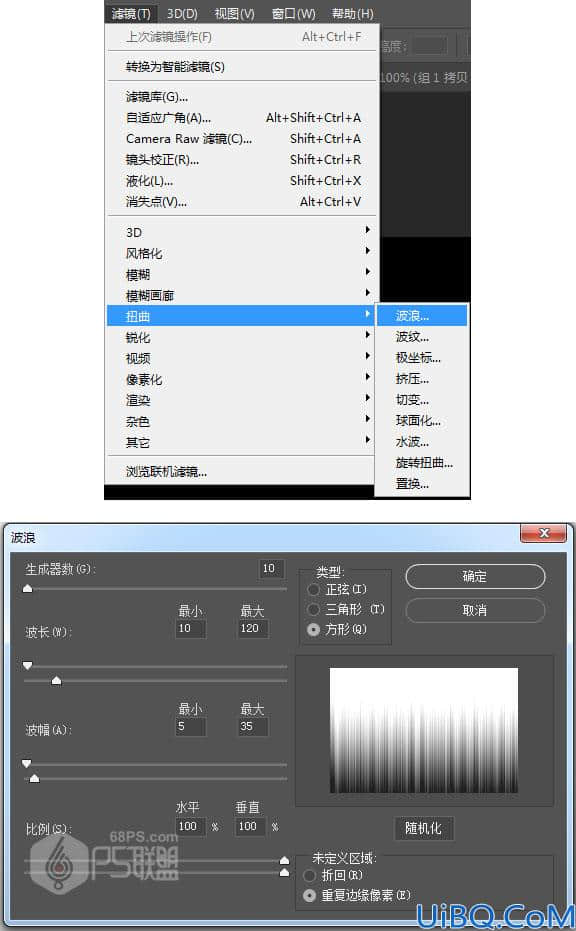This screenshot has height=931, width=576.
Task: Choose 浏览联机滤镜... entry
Action: (242, 472)
